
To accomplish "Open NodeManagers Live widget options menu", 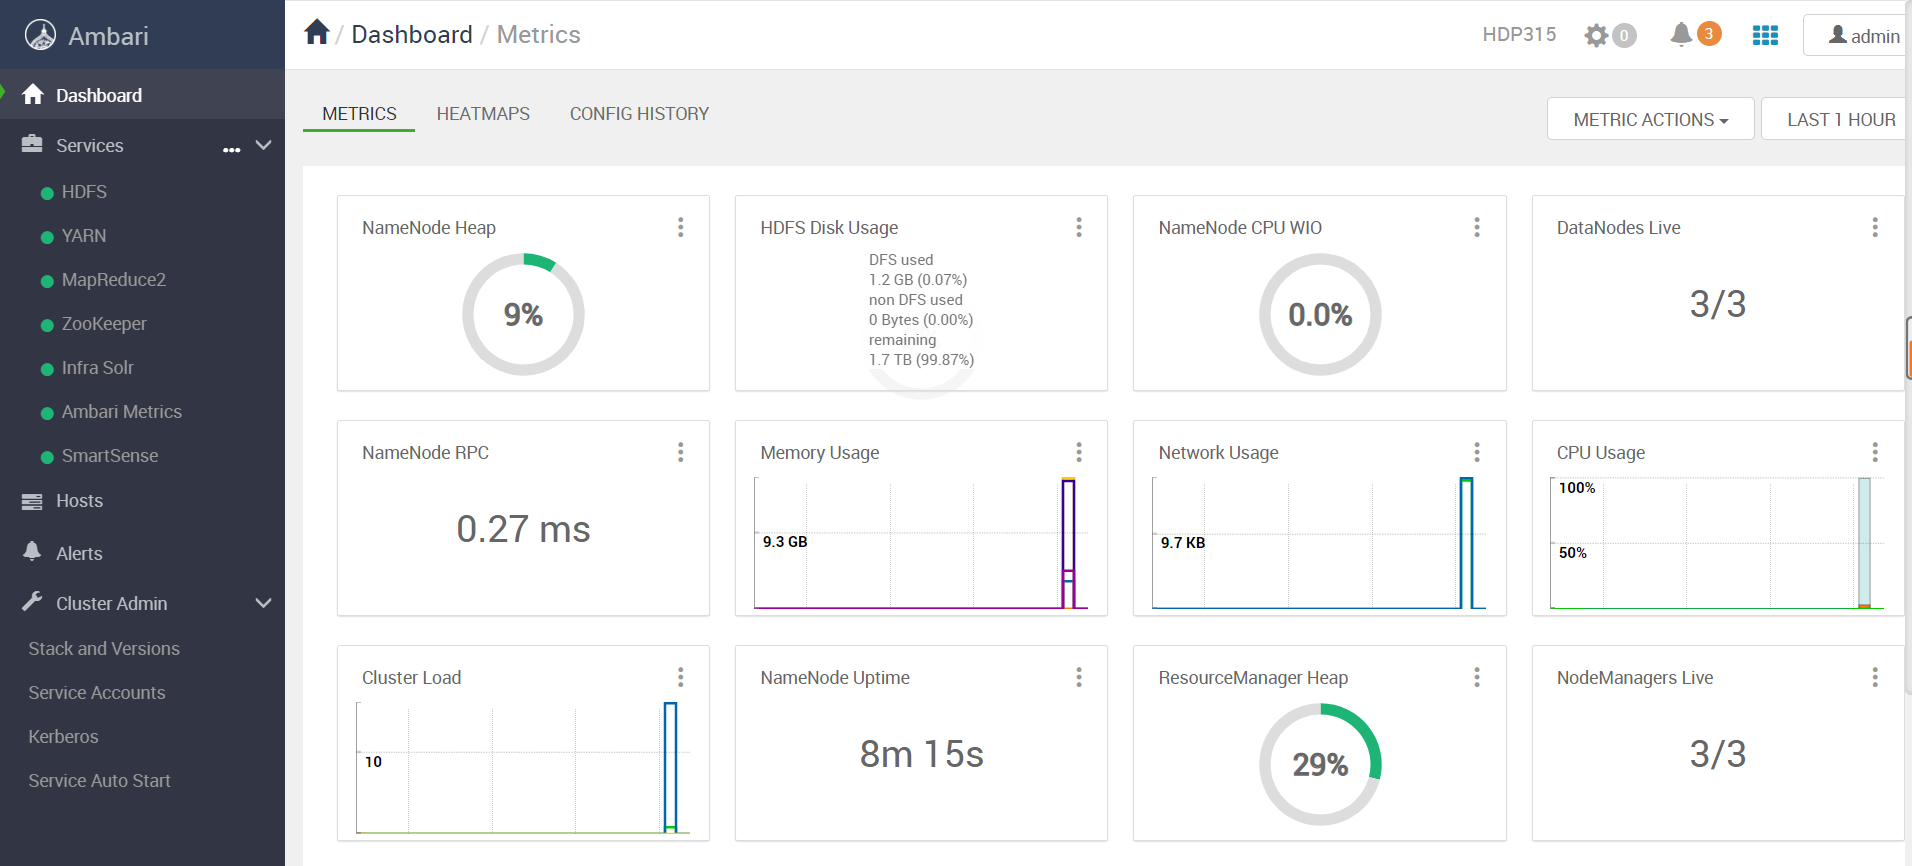I will pos(1875,677).
